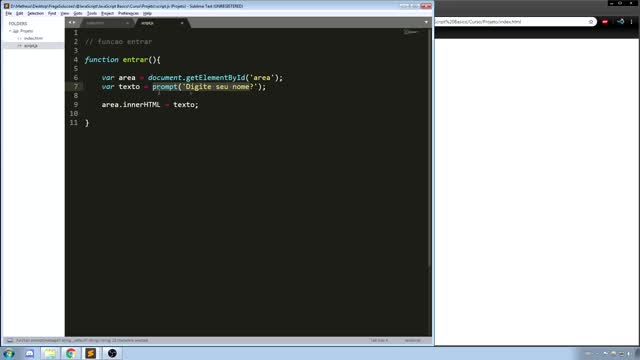Open the Windows Start menu
The height and width of the screenshot is (360, 640).
coord(9,353)
